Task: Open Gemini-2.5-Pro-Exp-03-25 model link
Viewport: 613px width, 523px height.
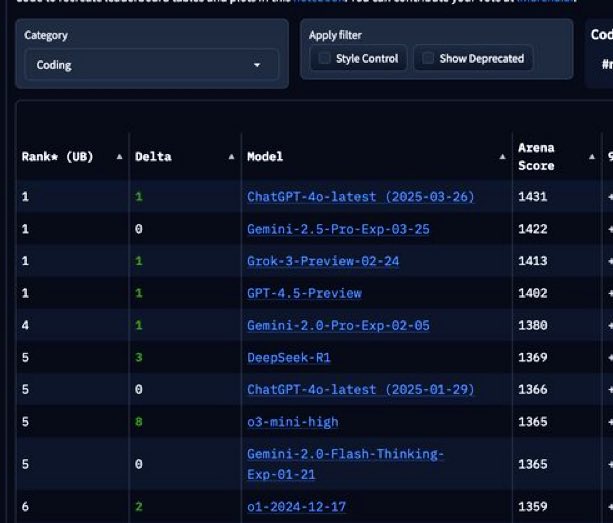Action: click(338, 229)
